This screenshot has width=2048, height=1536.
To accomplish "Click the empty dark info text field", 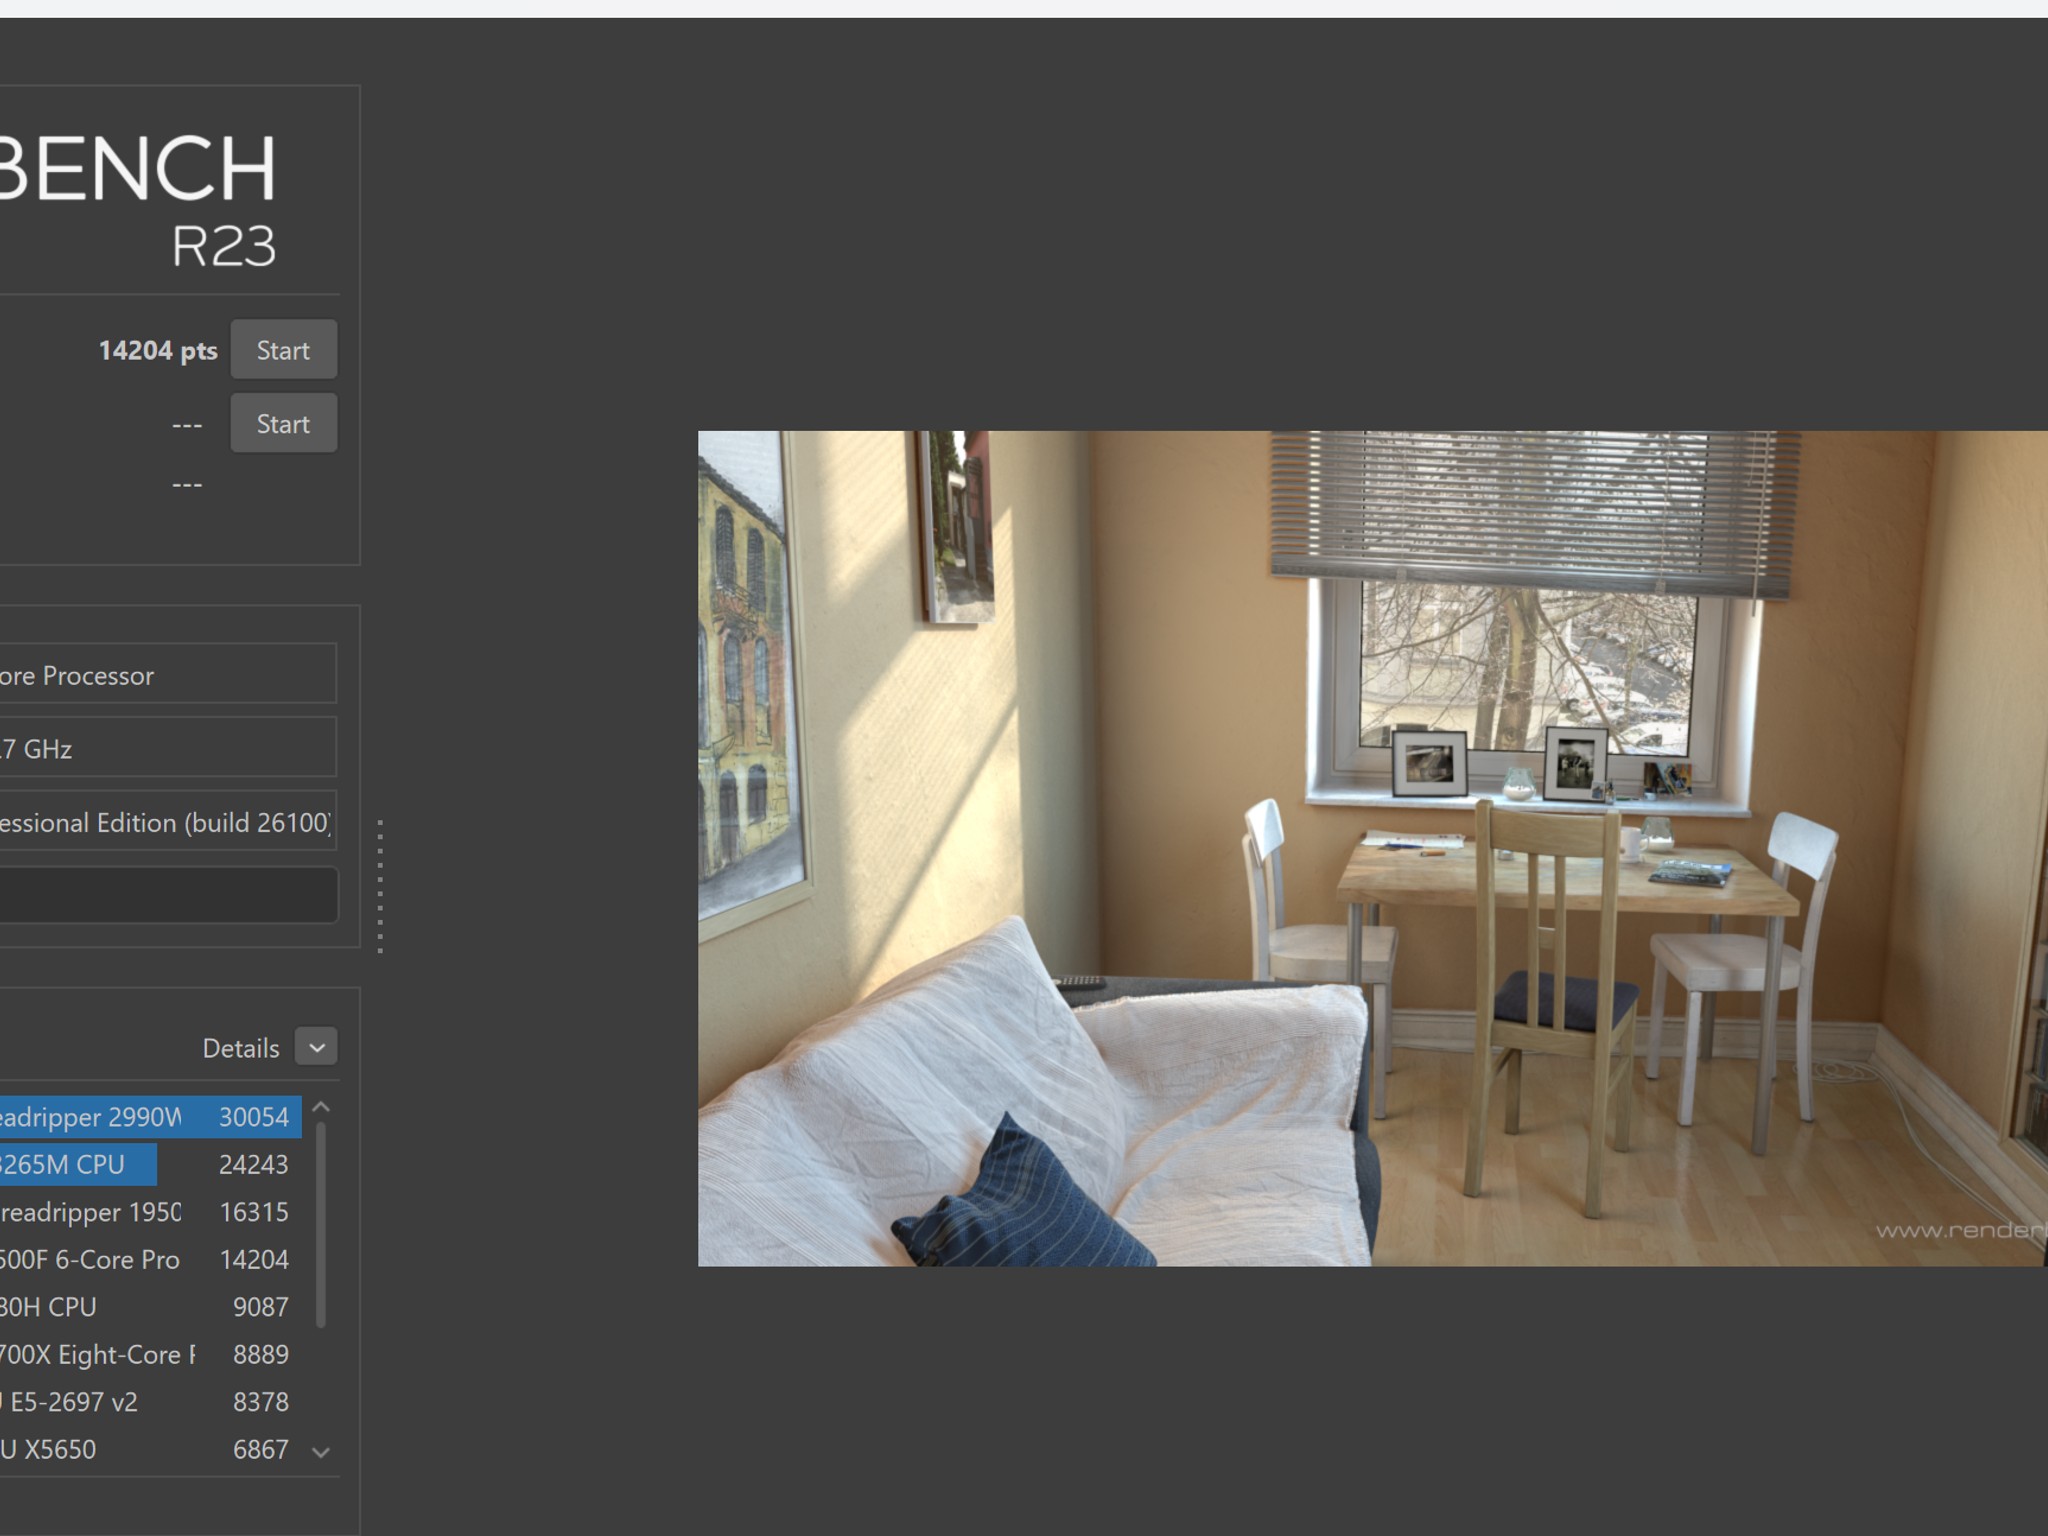I will click(168, 894).
